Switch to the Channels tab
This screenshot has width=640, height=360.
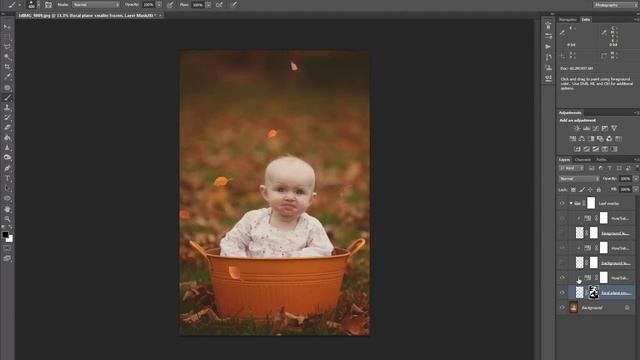pos(582,160)
